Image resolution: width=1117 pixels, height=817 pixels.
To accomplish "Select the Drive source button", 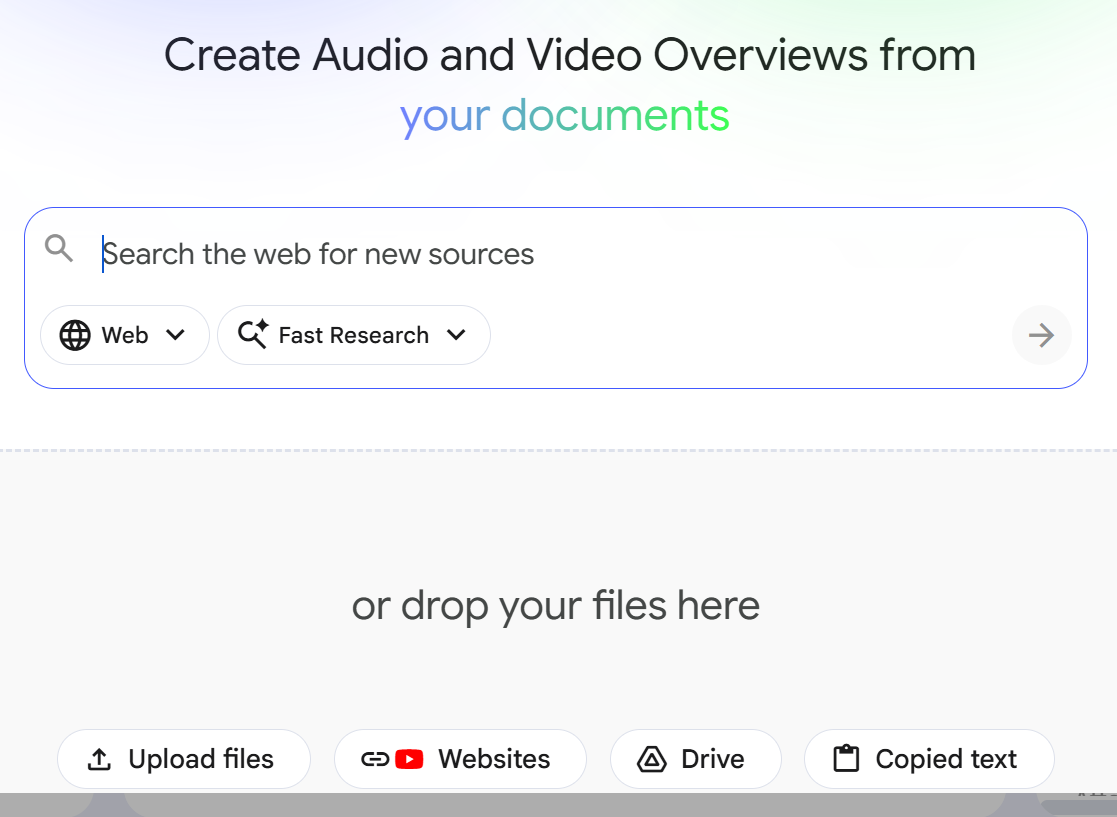I will tap(695, 759).
